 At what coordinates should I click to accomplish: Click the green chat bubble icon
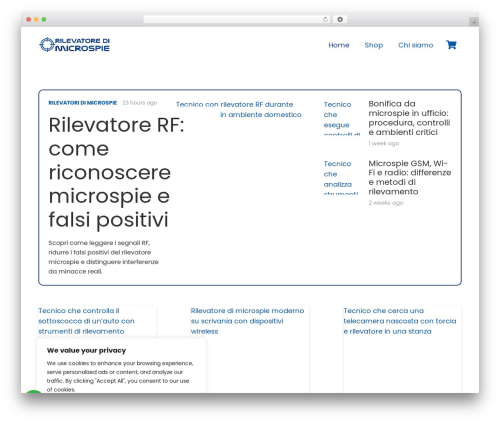point(33,391)
